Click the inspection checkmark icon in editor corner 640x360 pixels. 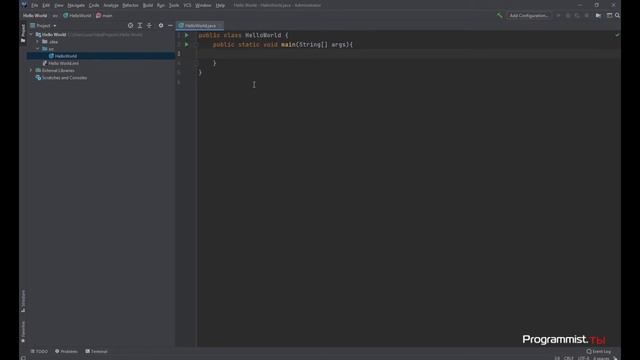point(617,35)
